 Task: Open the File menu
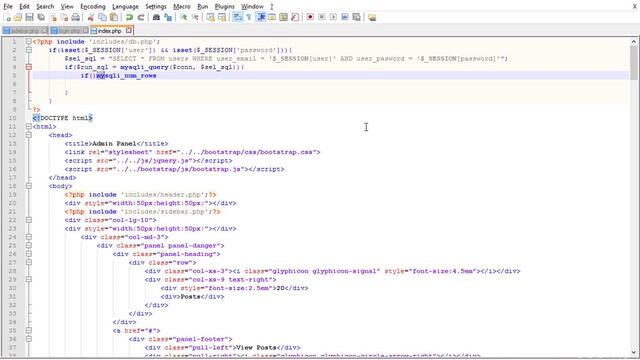8,7
